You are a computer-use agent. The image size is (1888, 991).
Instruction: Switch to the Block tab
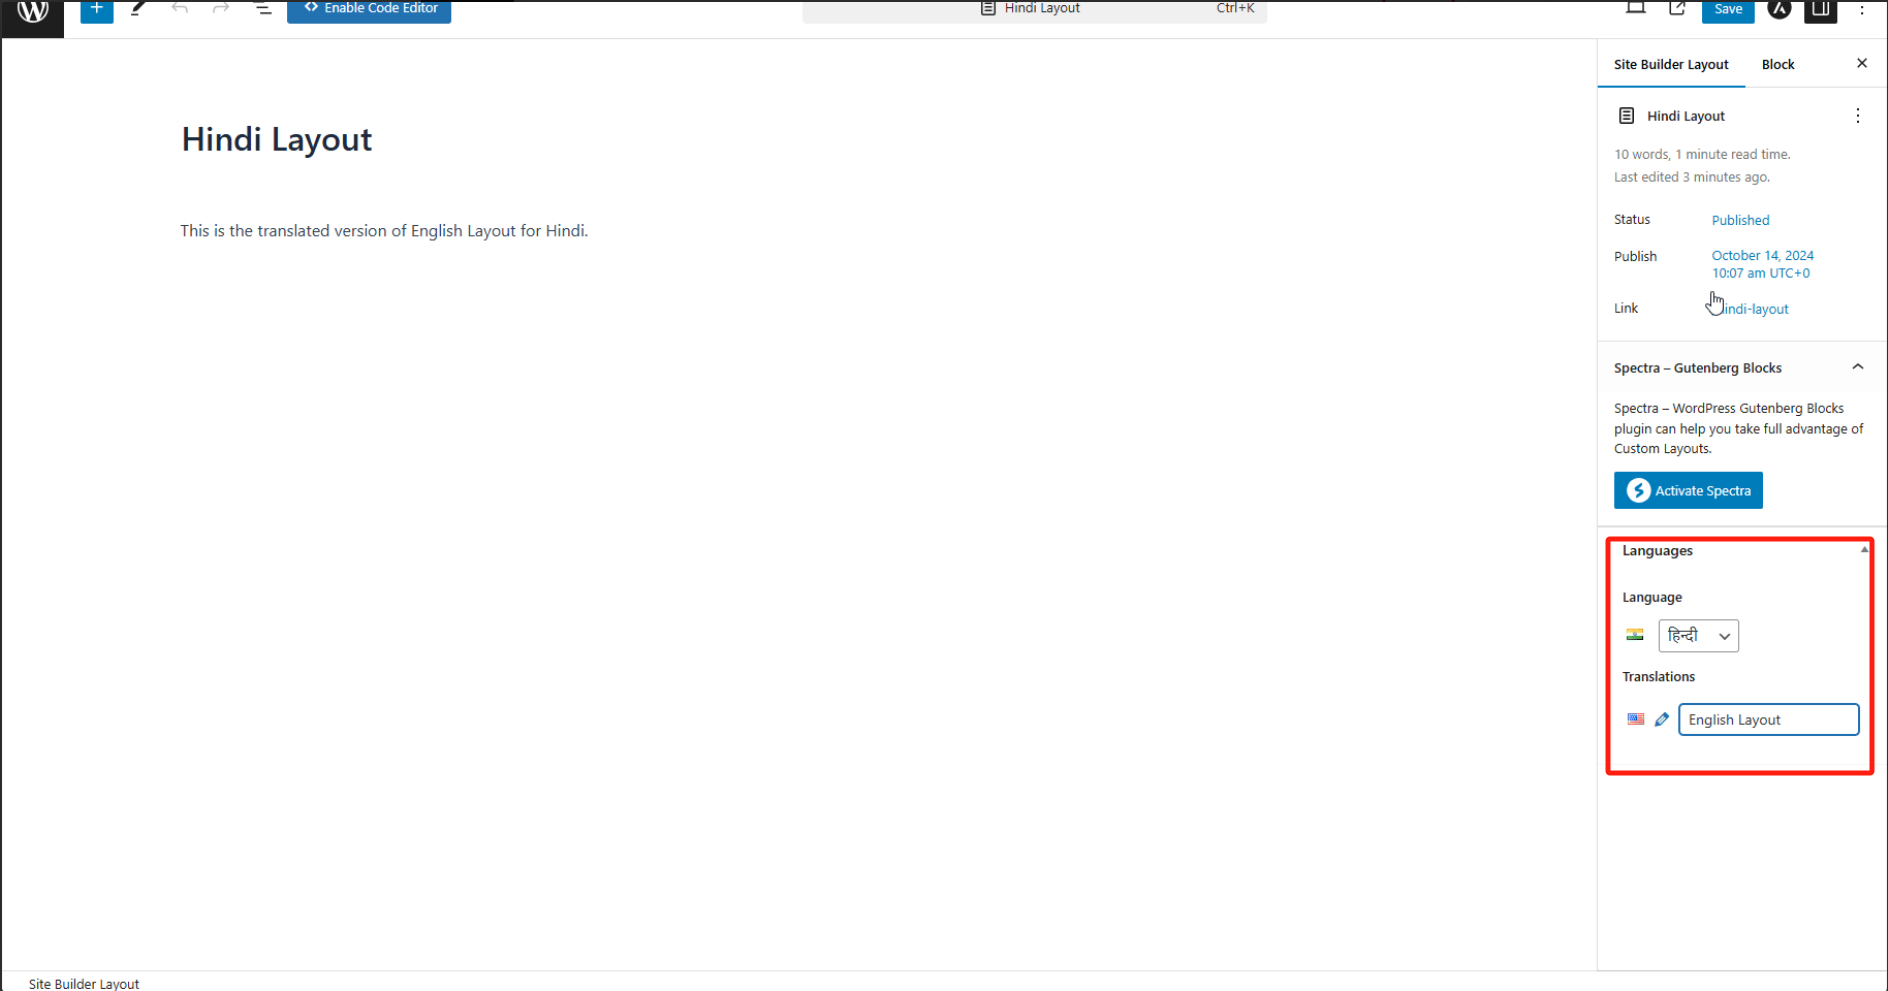(1777, 64)
